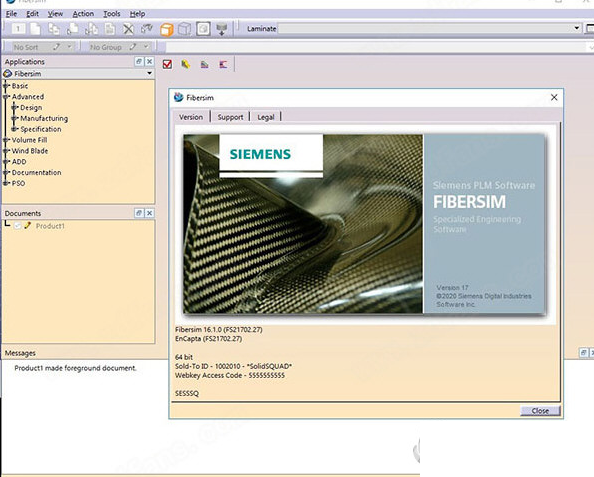Click the '64 bit' text line

[184, 357]
